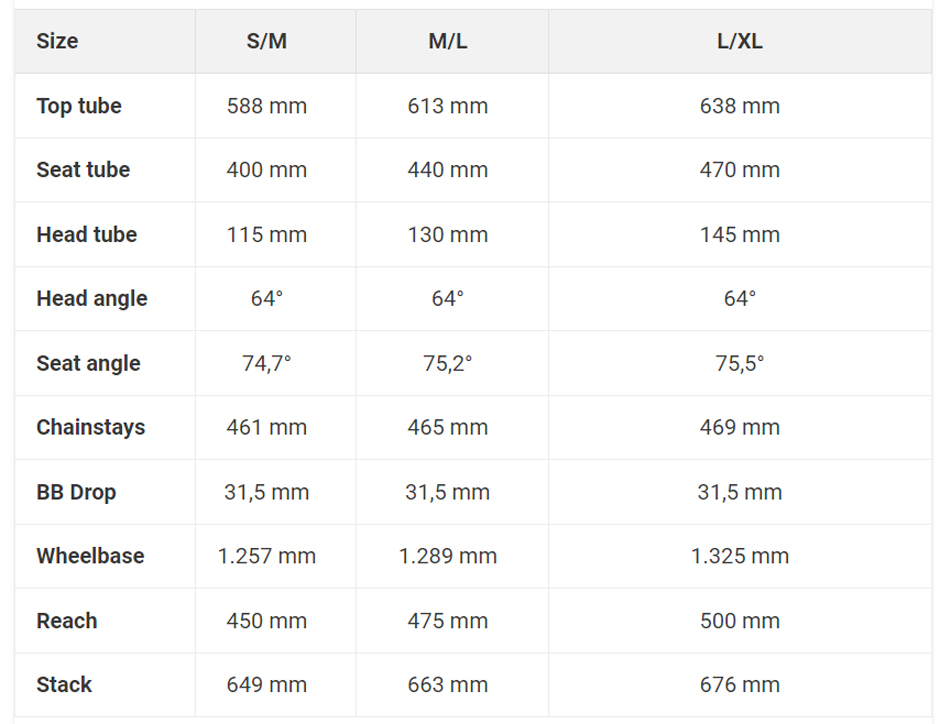Click the L/XL size column header

[x=740, y=41]
